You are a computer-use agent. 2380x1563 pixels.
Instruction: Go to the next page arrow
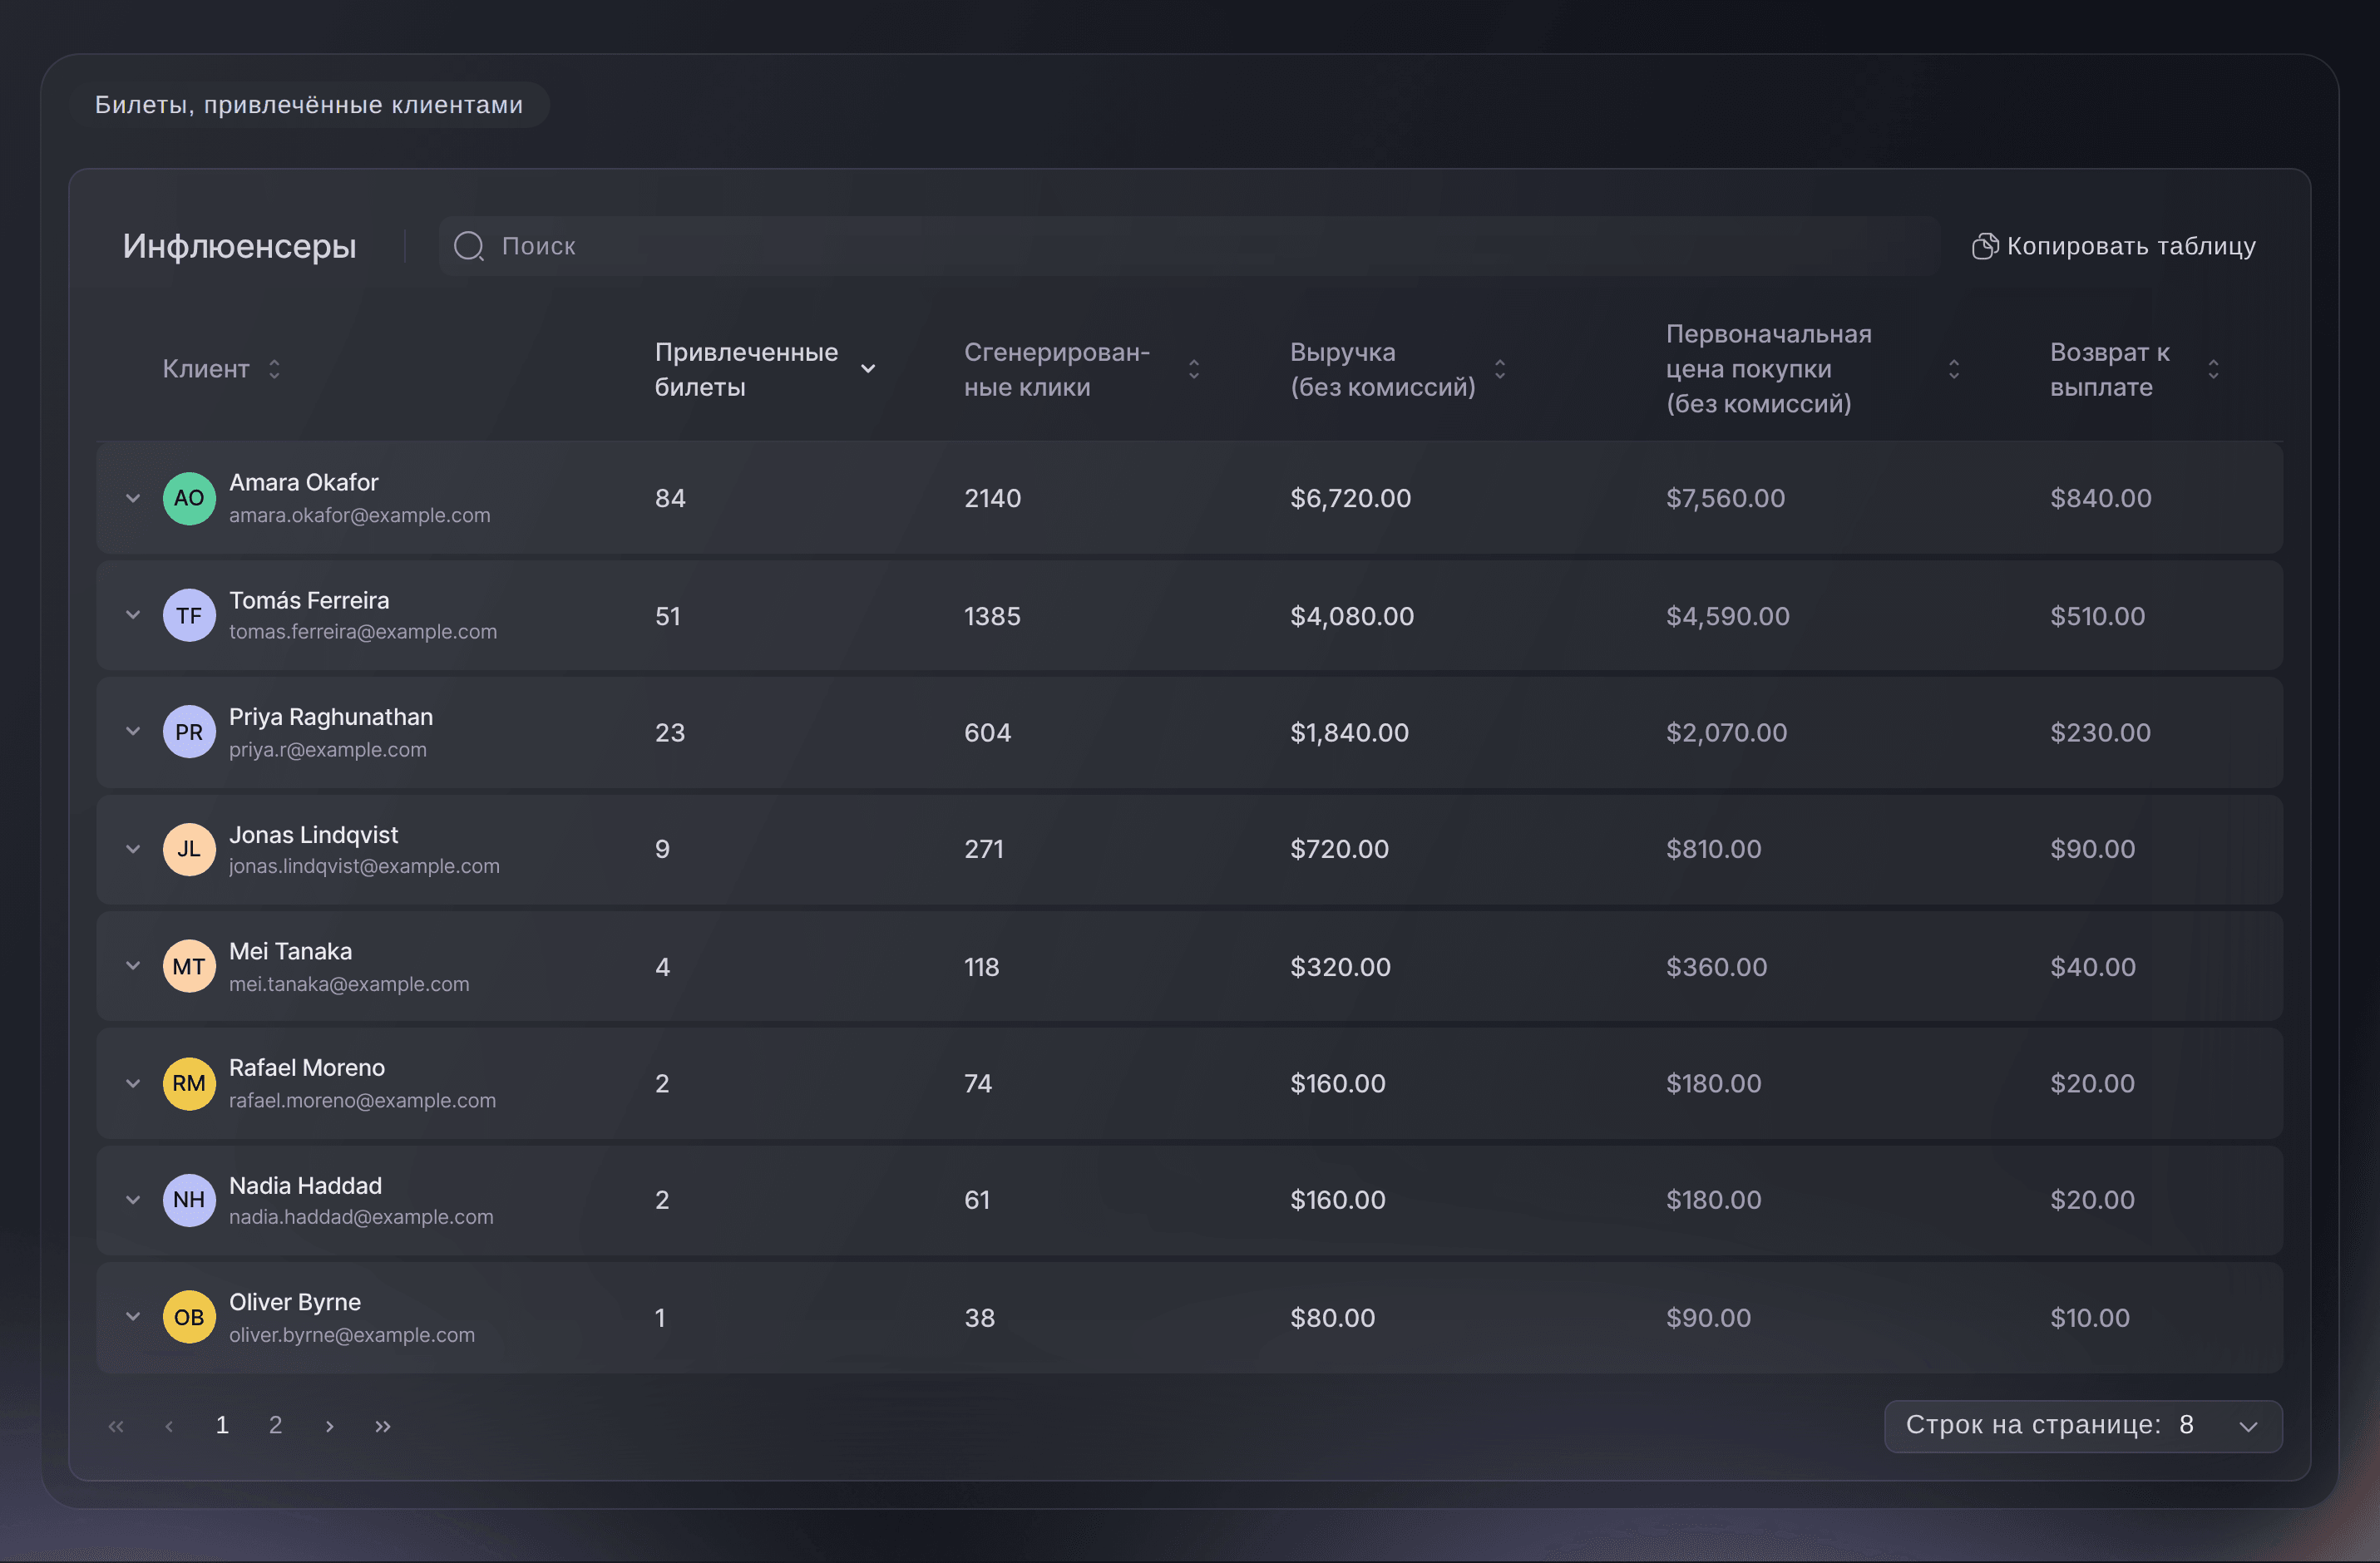[x=329, y=1426]
